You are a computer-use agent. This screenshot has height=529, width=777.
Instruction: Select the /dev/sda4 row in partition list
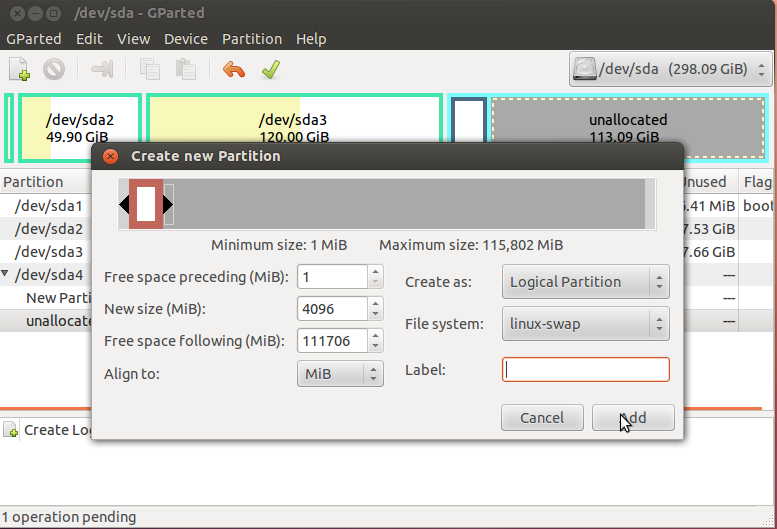[x=46, y=274]
